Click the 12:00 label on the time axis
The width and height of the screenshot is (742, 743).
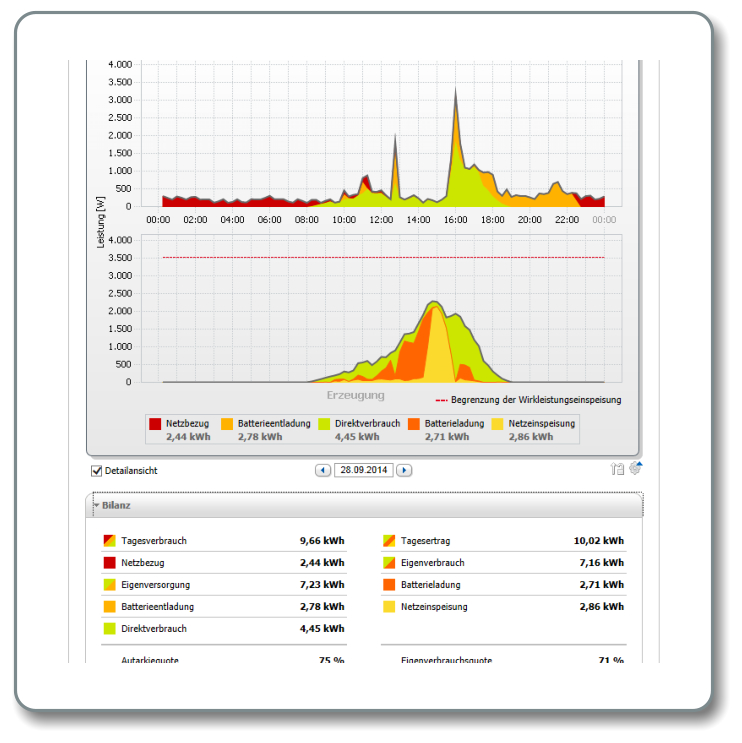pyautogui.click(x=381, y=220)
